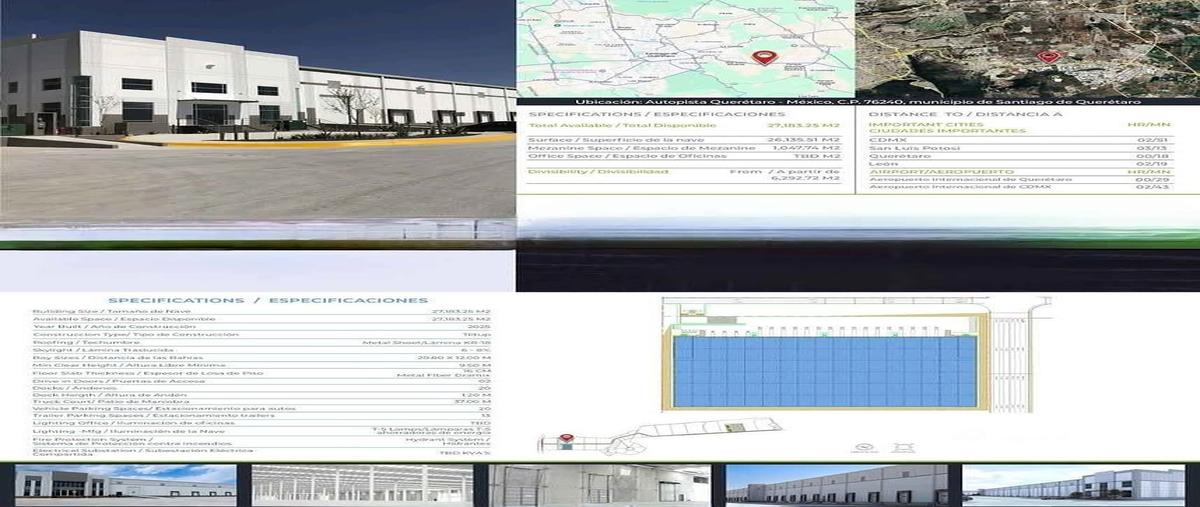This screenshot has height=507, width=1200.
Task: Click the 'IMPORTANT CITIES' heading
Action: tap(926, 124)
